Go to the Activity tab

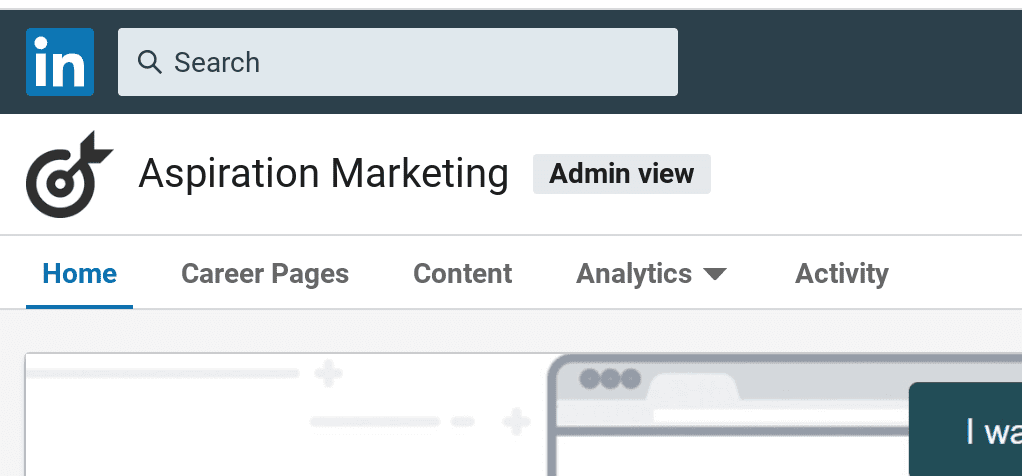pos(841,274)
